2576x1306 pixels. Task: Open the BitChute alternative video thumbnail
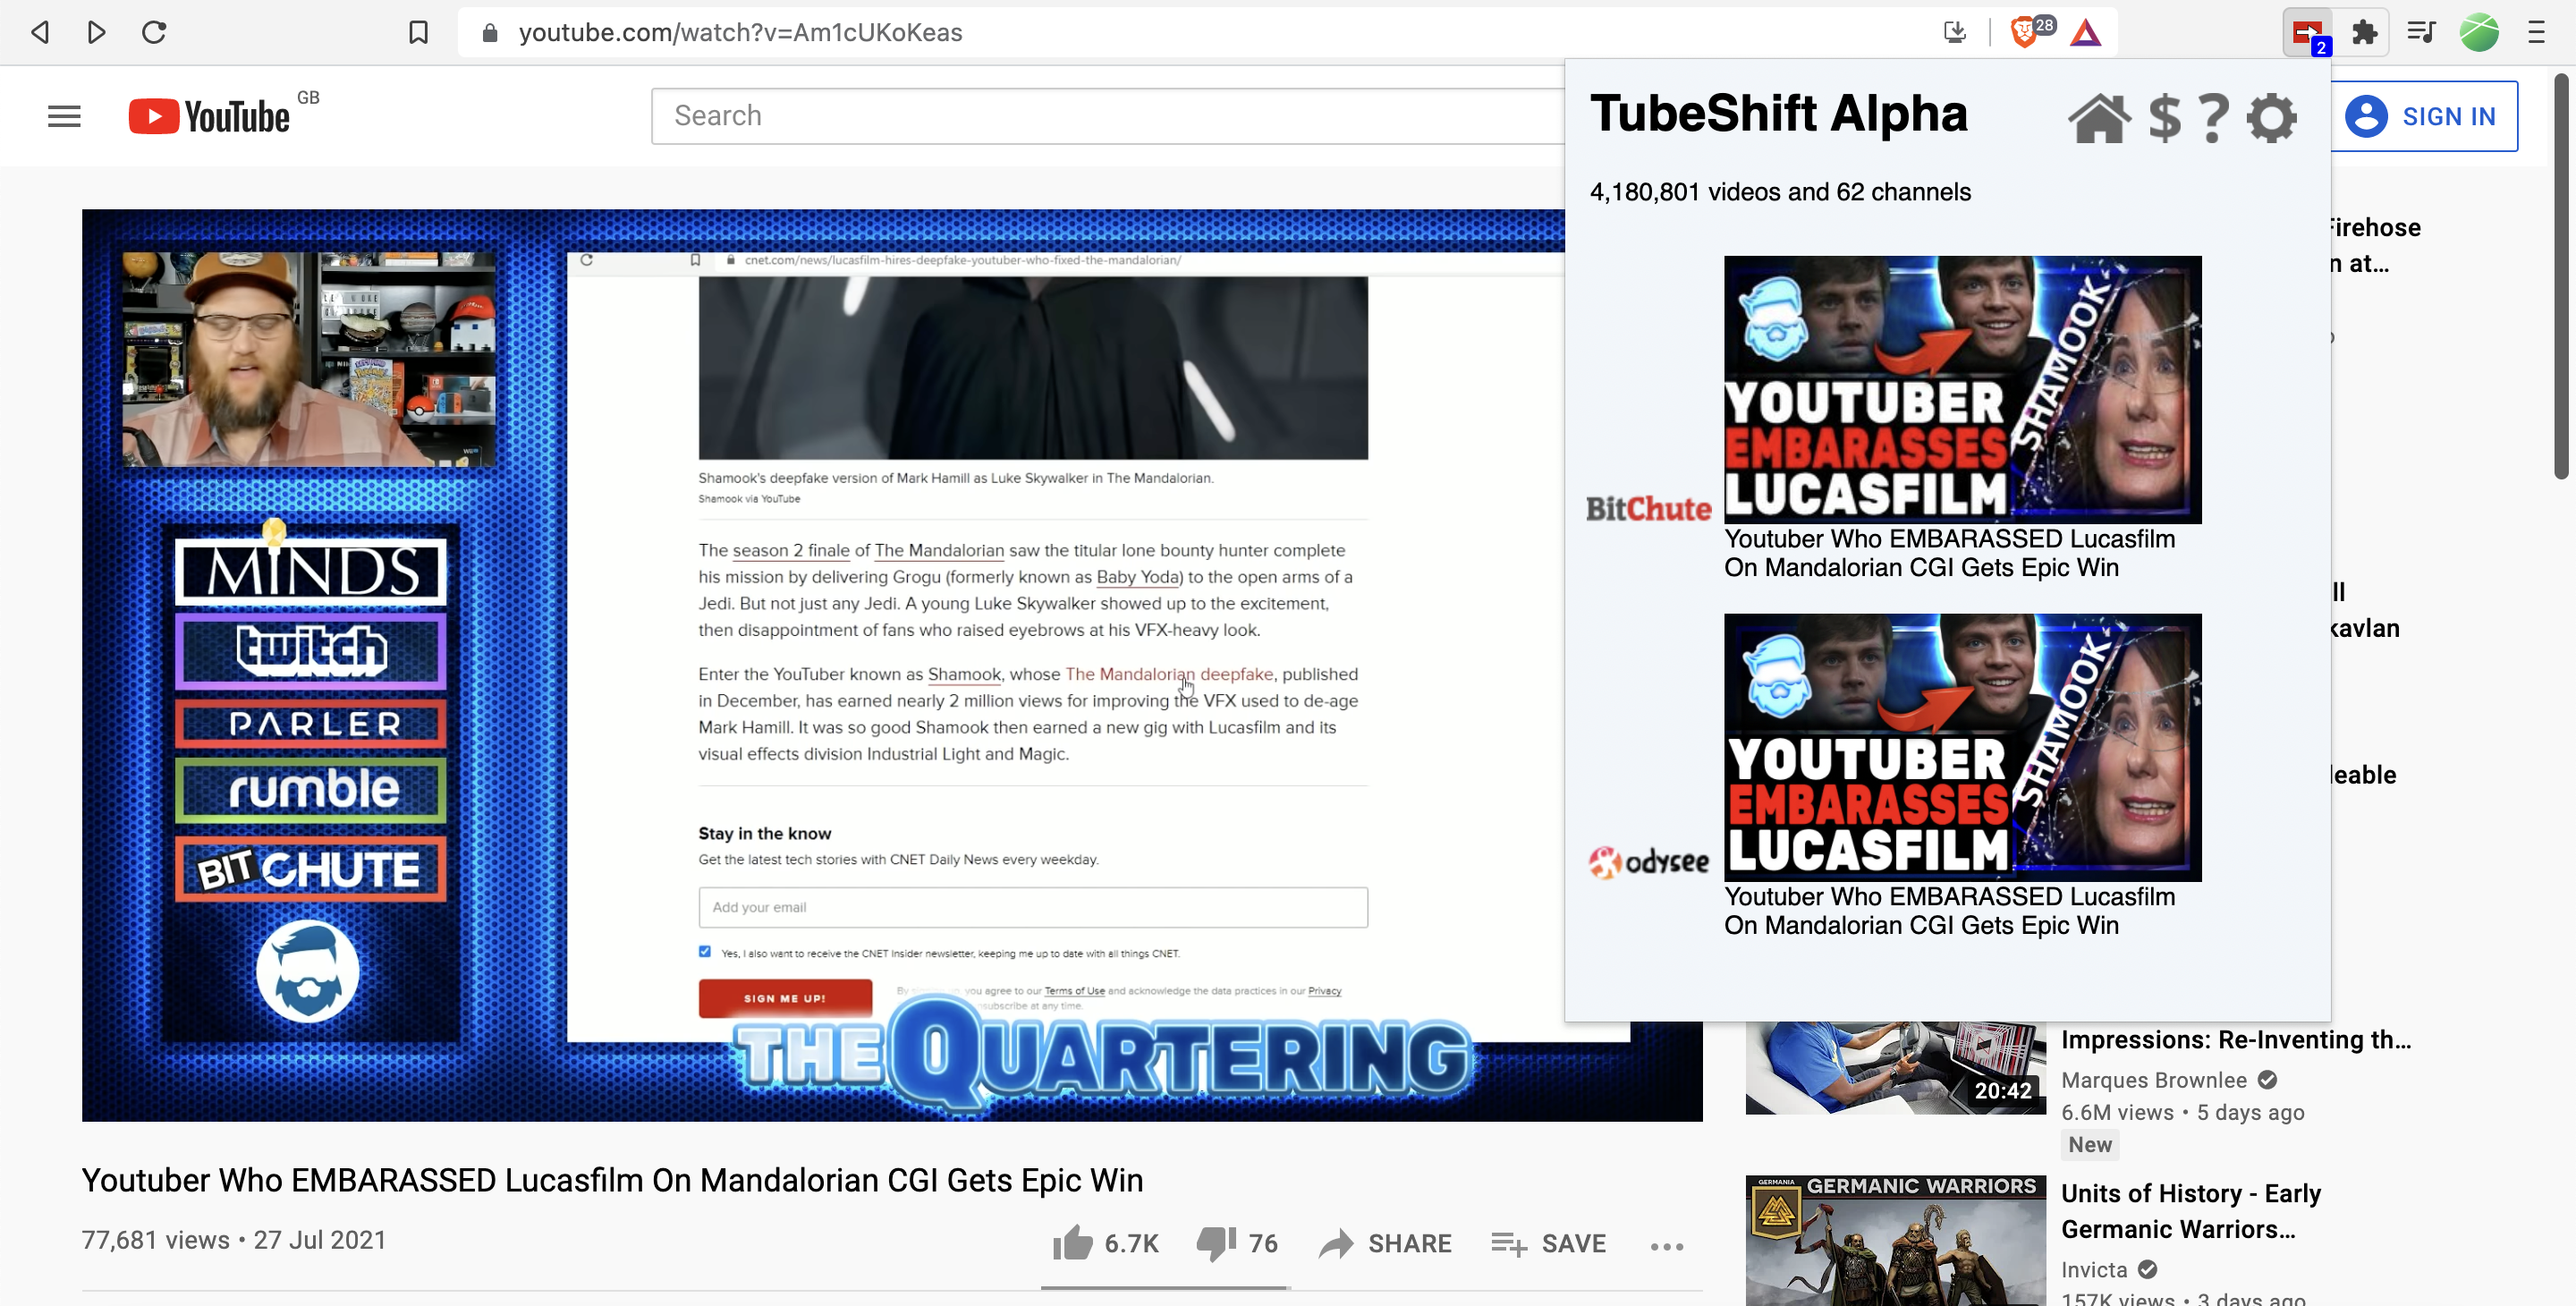click(1962, 389)
